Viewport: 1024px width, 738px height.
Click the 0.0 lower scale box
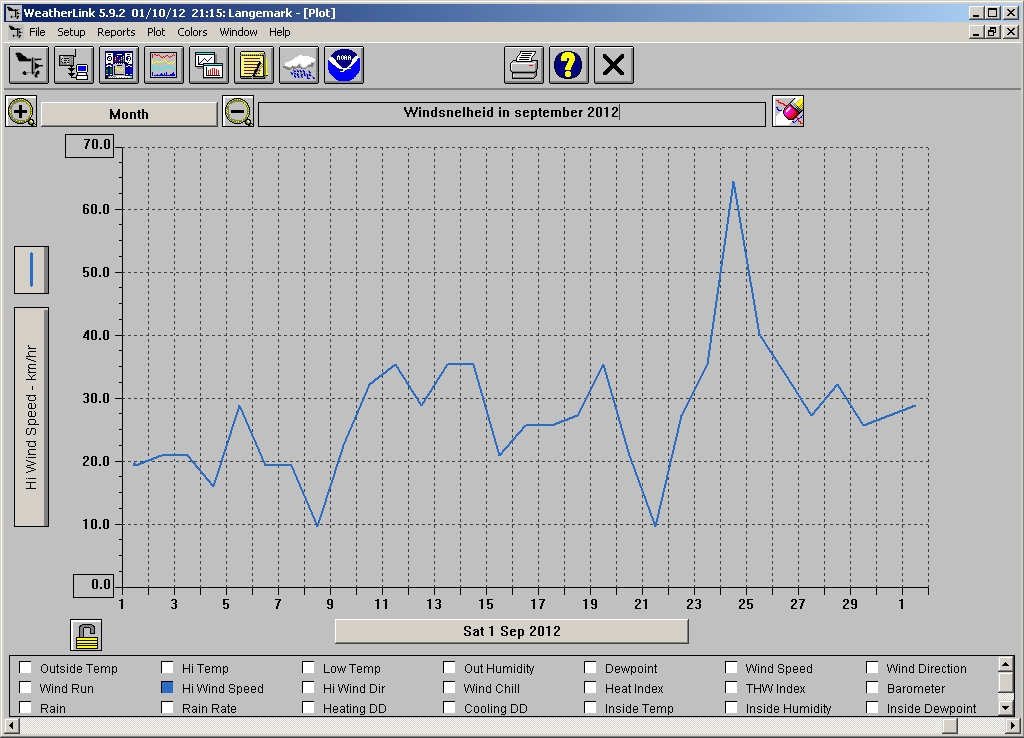[x=94, y=585]
